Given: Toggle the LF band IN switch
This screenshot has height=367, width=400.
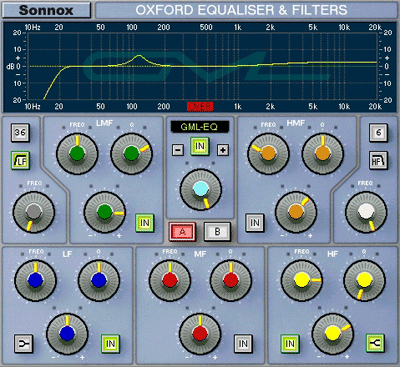Looking at the screenshot, I should tap(110, 344).
